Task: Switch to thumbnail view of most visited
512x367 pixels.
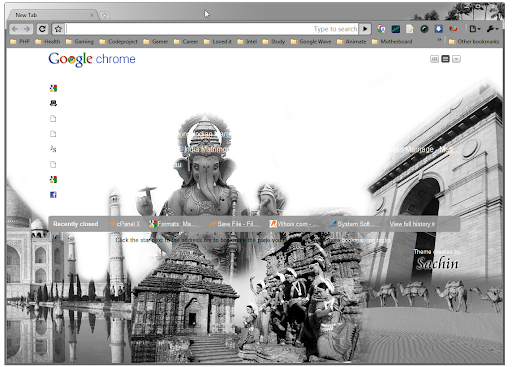Action: click(434, 59)
